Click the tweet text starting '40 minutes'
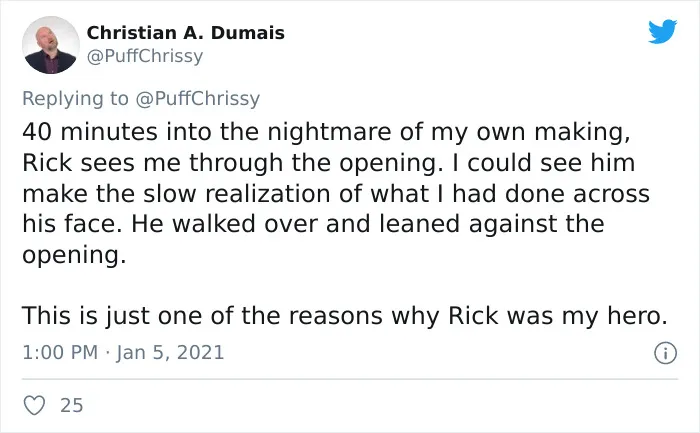The image size is (700, 433). [335, 193]
